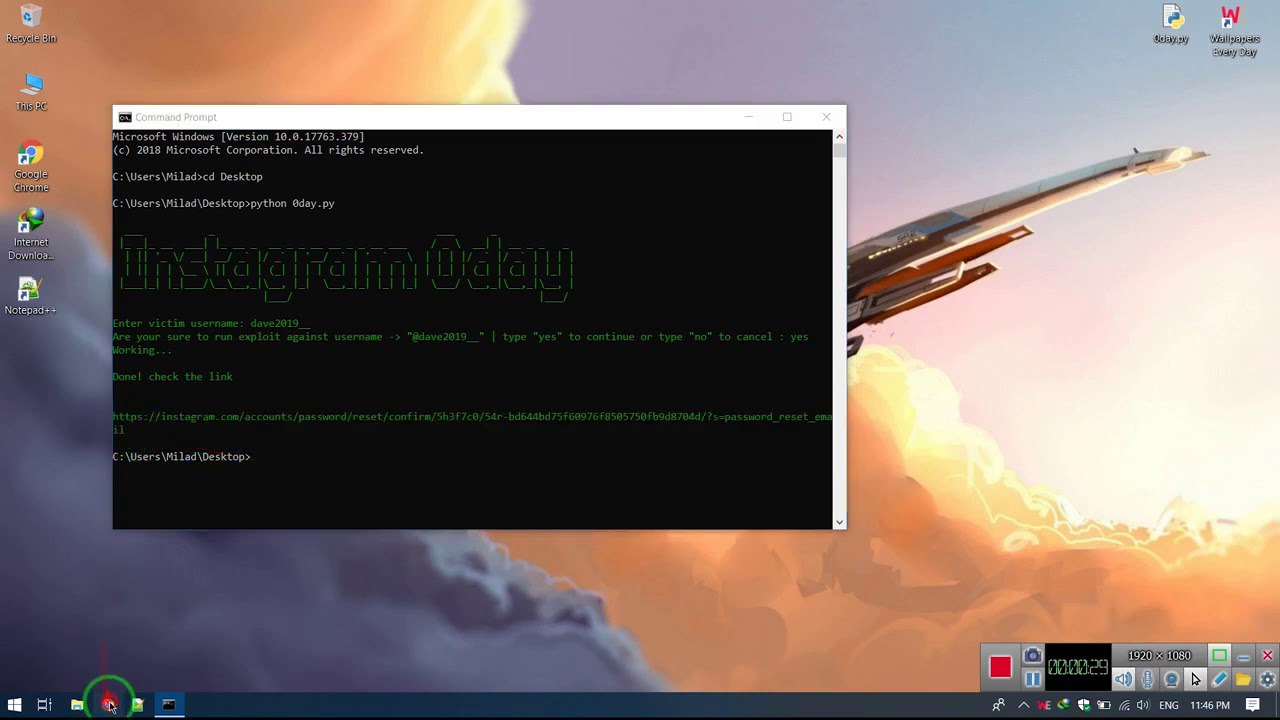Open the pencil drawing tool in recorder
The width and height of the screenshot is (1280, 720).
(1219, 679)
